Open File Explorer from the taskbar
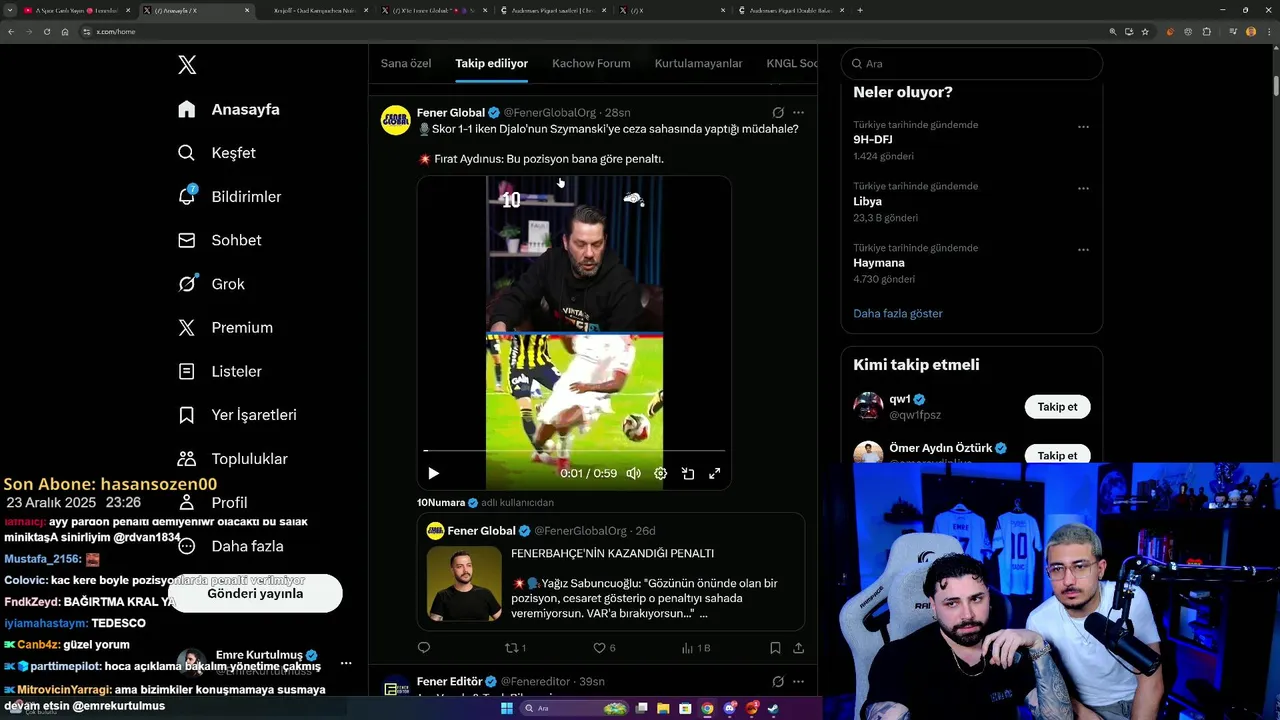 point(663,708)
